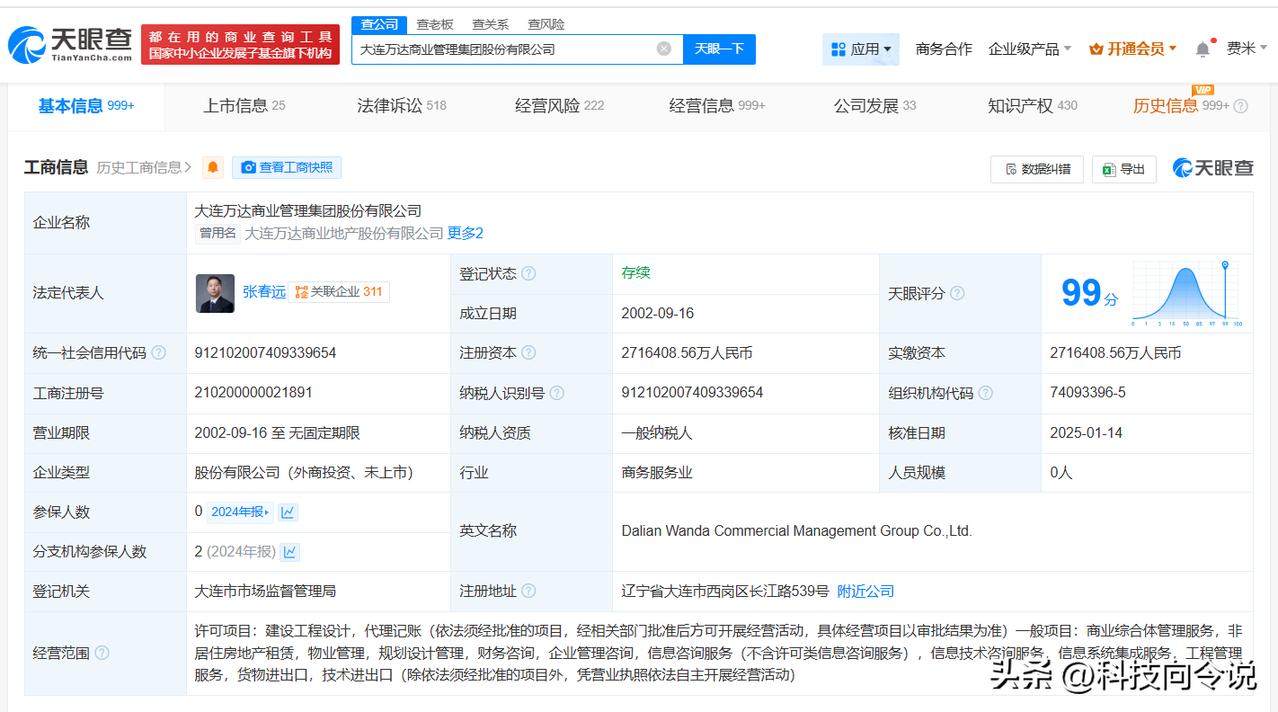Select registration number 210200000021891
Viewport: 1278px width, 712px height.
253,393
